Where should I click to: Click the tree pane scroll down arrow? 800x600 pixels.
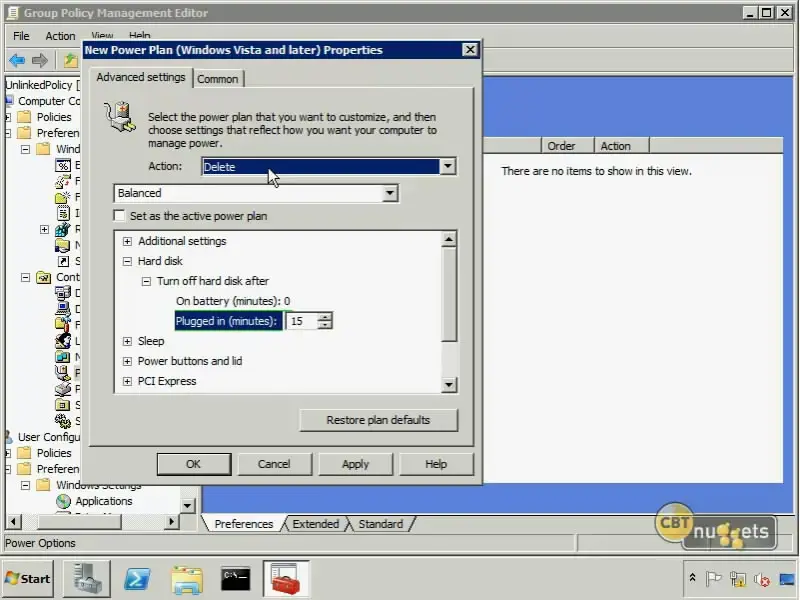(187, 506)
